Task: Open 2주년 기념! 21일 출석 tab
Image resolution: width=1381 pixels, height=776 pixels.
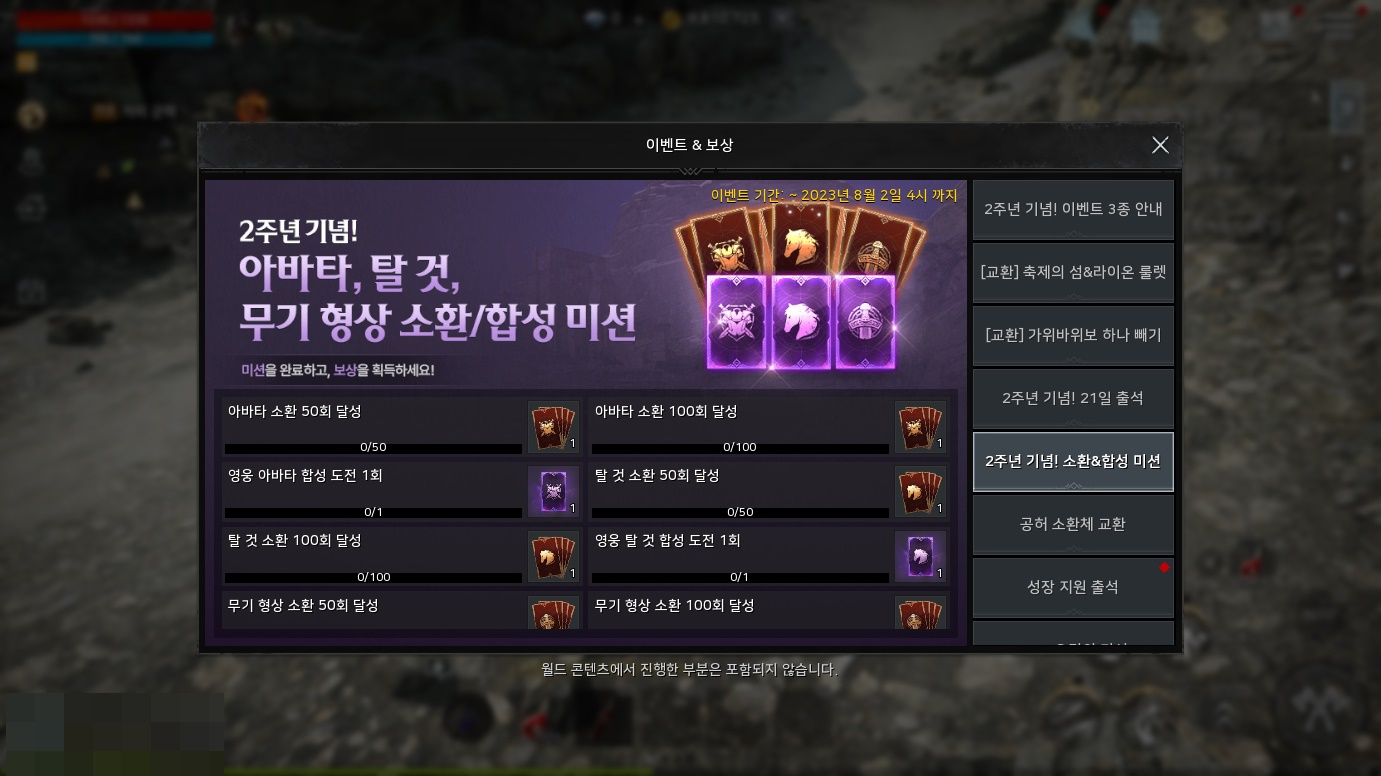Action: tap(1073, 399)
